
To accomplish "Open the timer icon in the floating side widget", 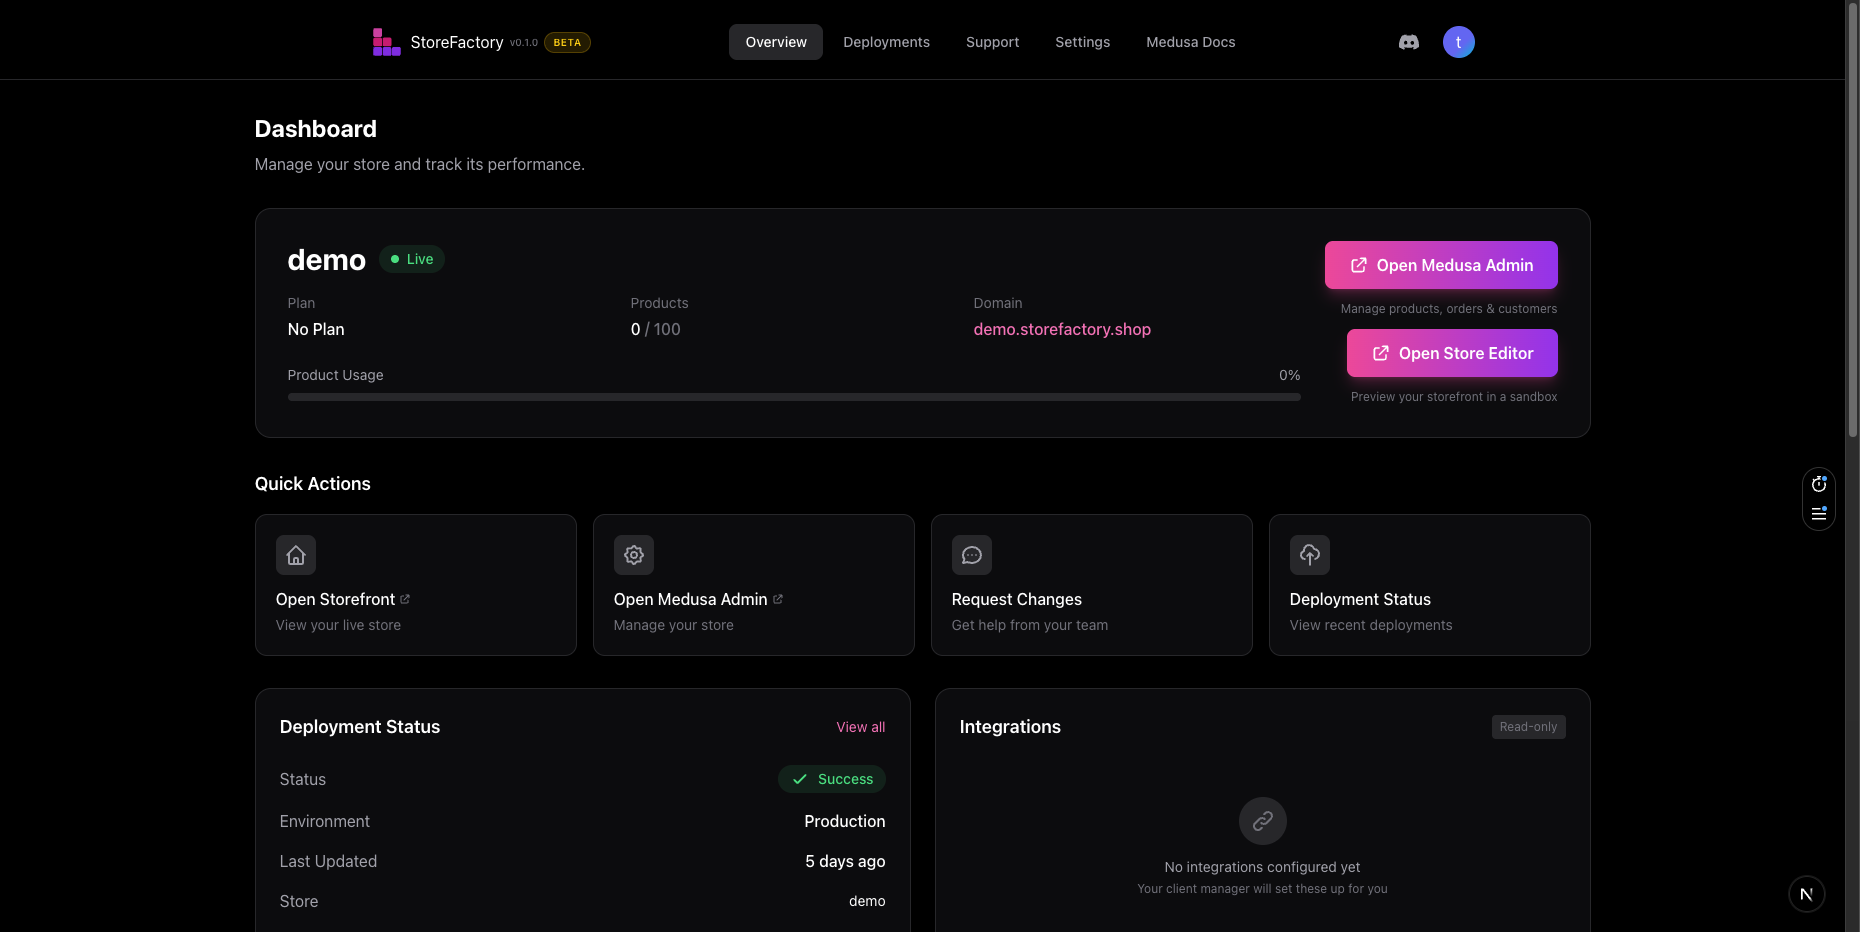I will (1819, 483).
